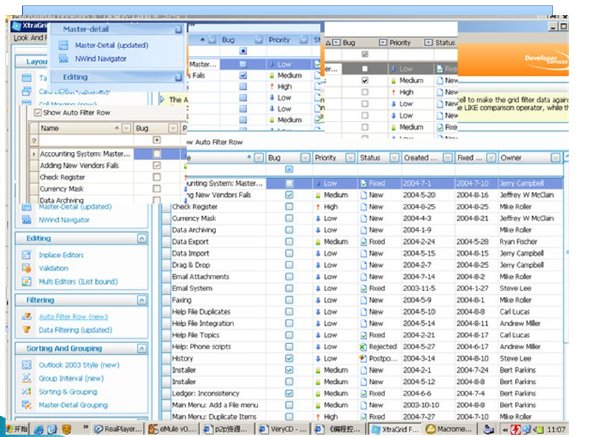600x437 pixels.
Task: Open the Owner column filter dropdown
Action: (556, 158)
